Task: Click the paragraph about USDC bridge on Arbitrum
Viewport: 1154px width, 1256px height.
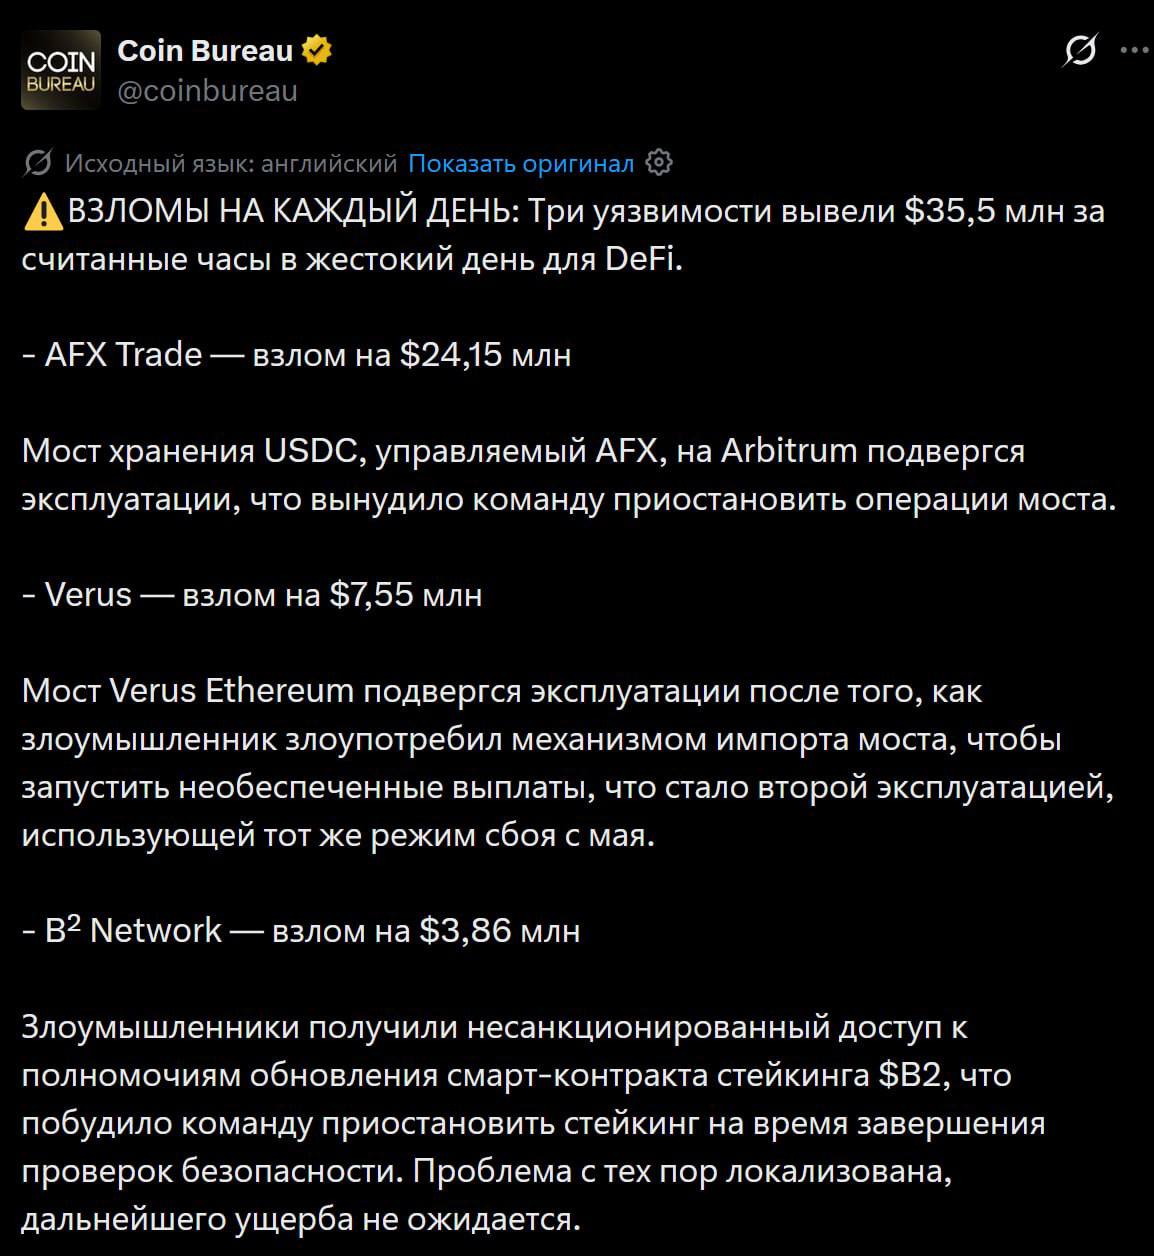Action: click(569, 475)
